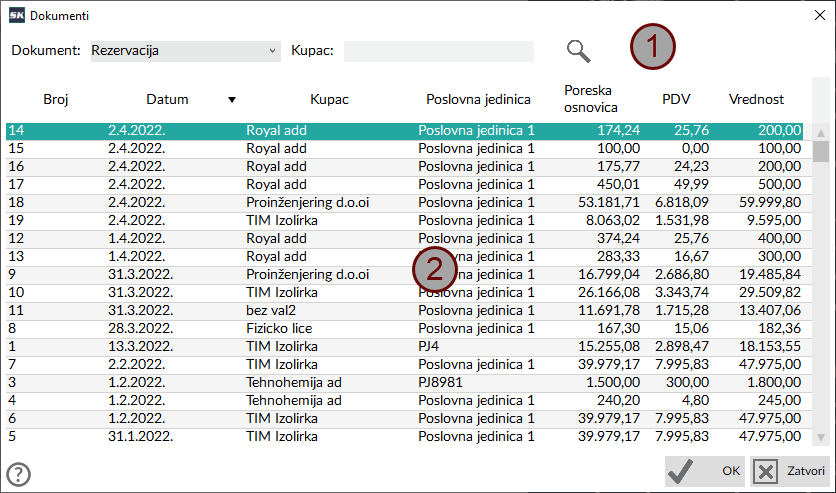Click the Vrednost column header
This screenshot has width=836, height=493.
[756, 99]
